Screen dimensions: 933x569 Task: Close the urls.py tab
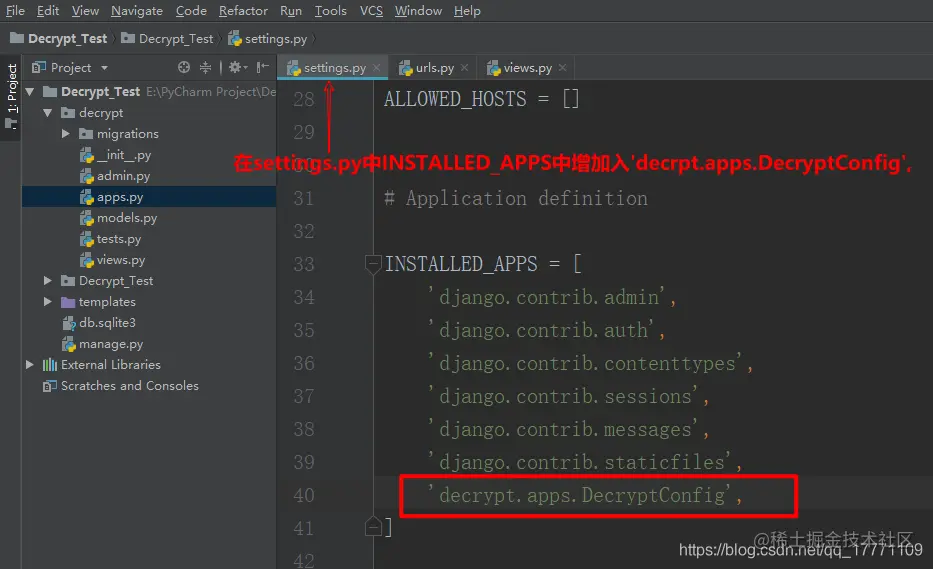(465, 68)
